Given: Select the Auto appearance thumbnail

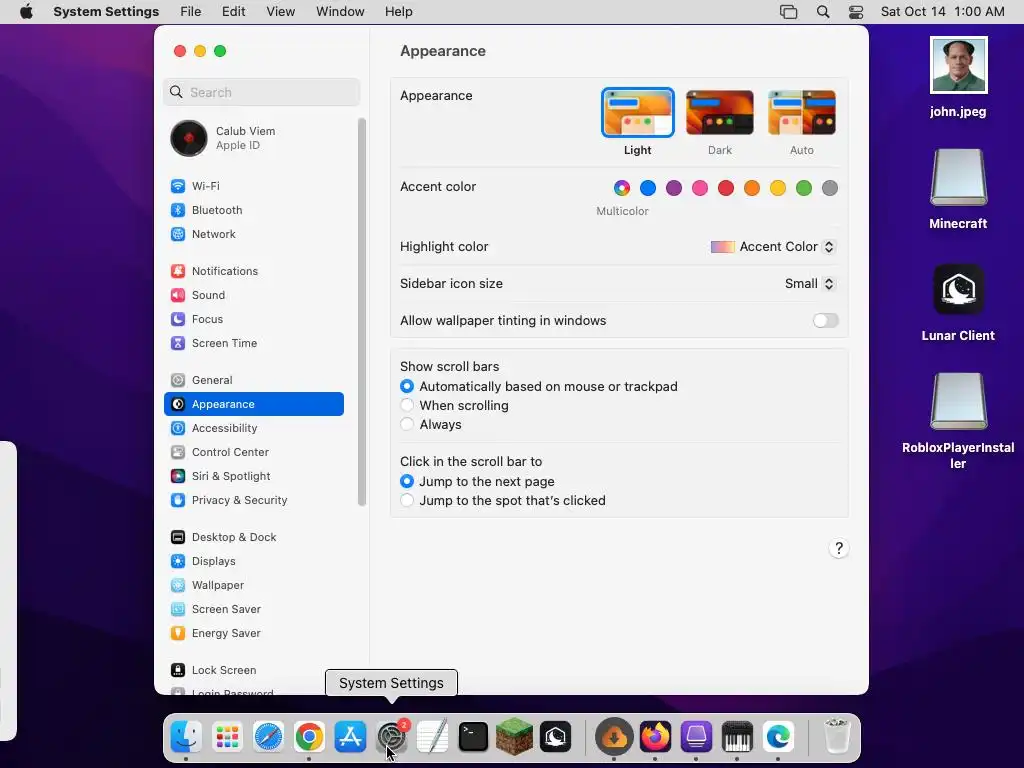Looking at the screenshot, I should coord(802,113).
